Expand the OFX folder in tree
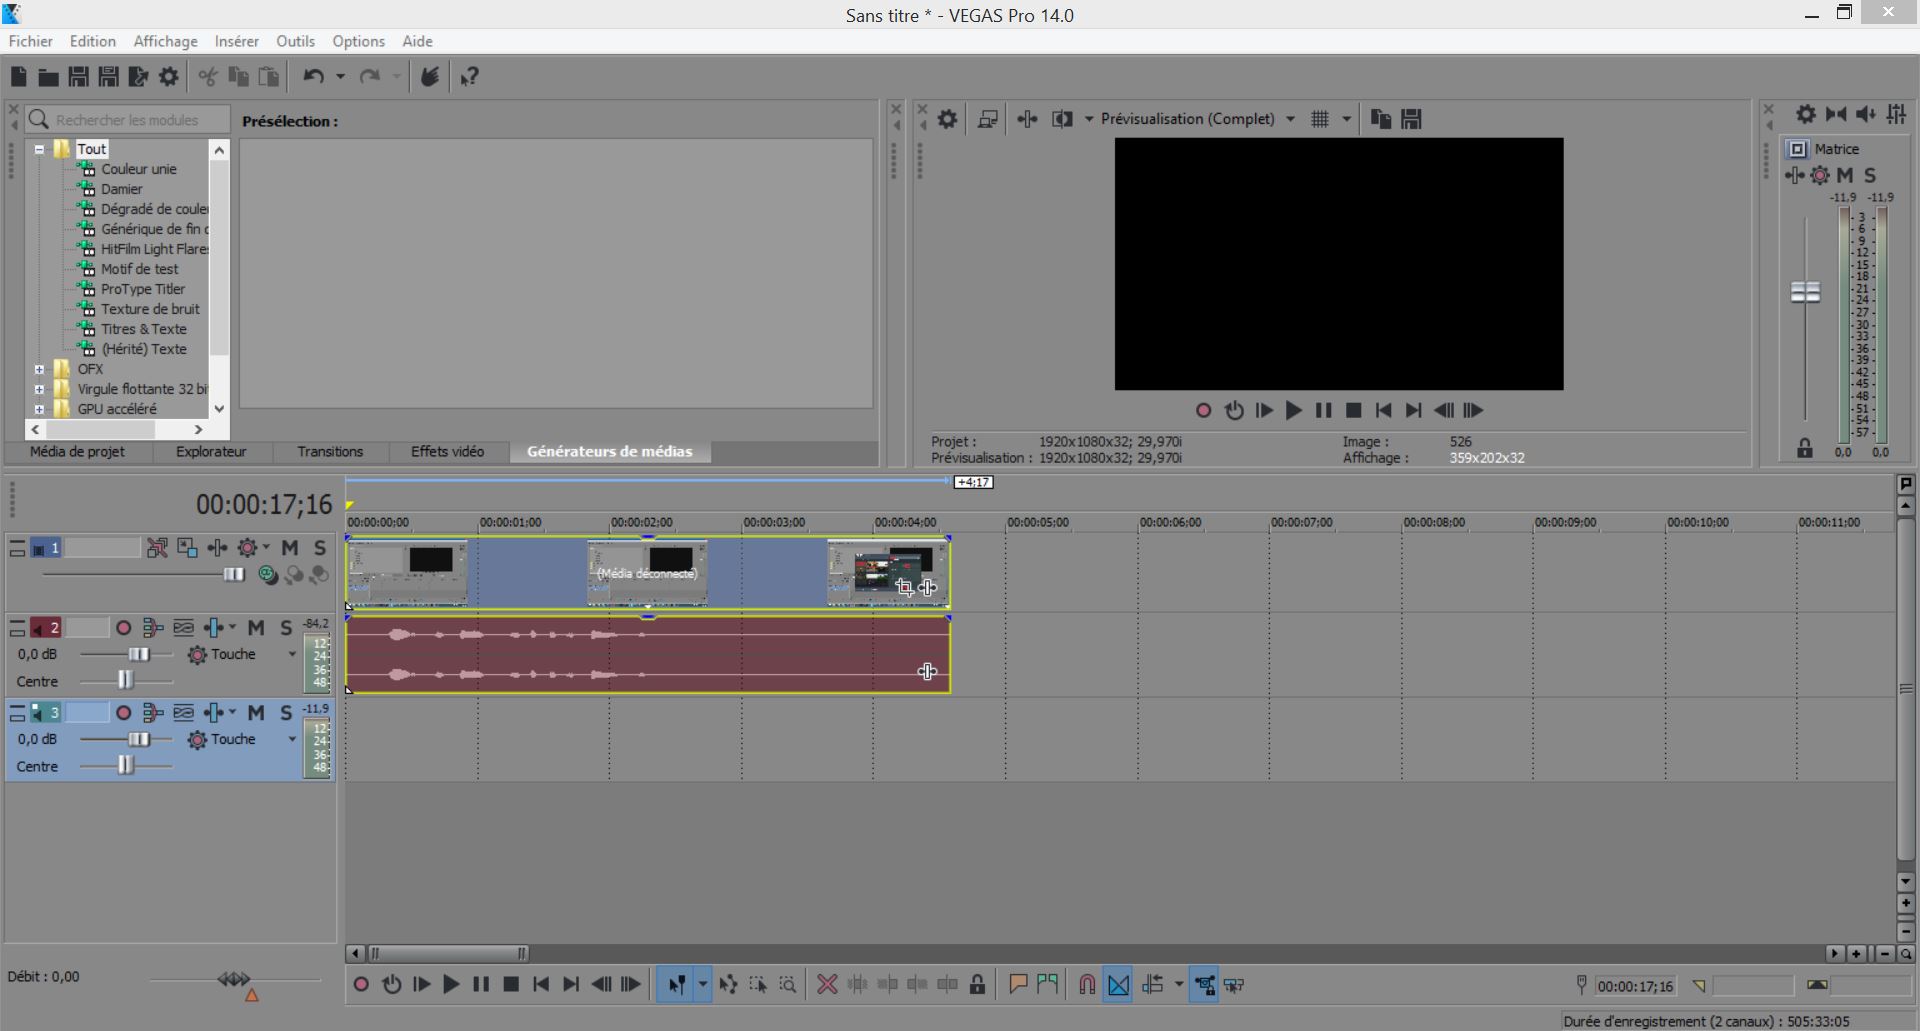Screen dimensions: 1920x1031 [x=39, y=369]
